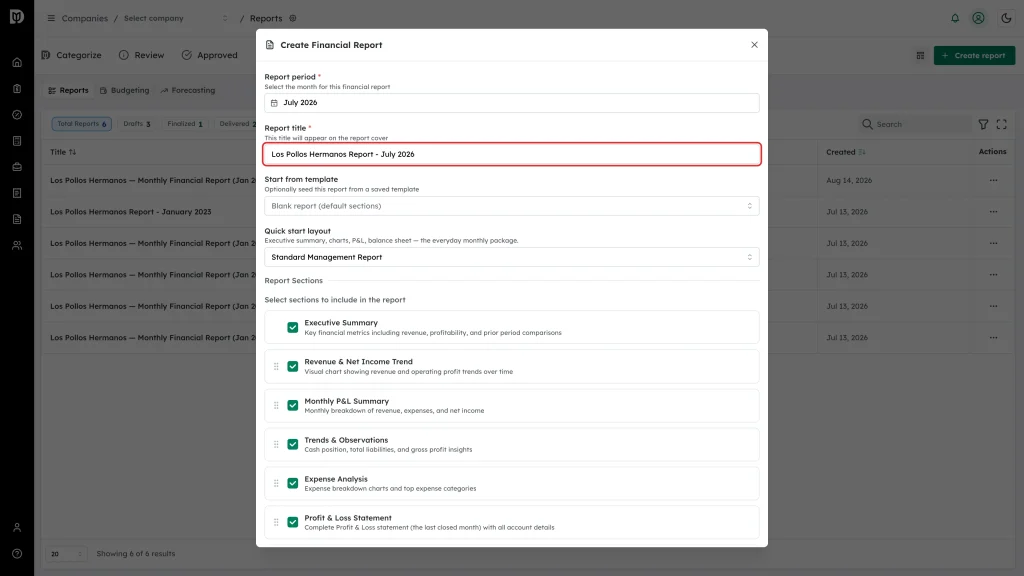1024x576 pixels.
Task: Open the user profile icon in header
Action: pyautogui.click(x=978, y=18)
